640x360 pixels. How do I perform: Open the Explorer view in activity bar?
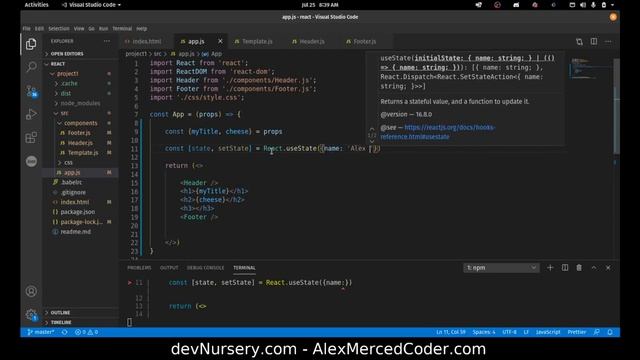(x=31, y=44)
